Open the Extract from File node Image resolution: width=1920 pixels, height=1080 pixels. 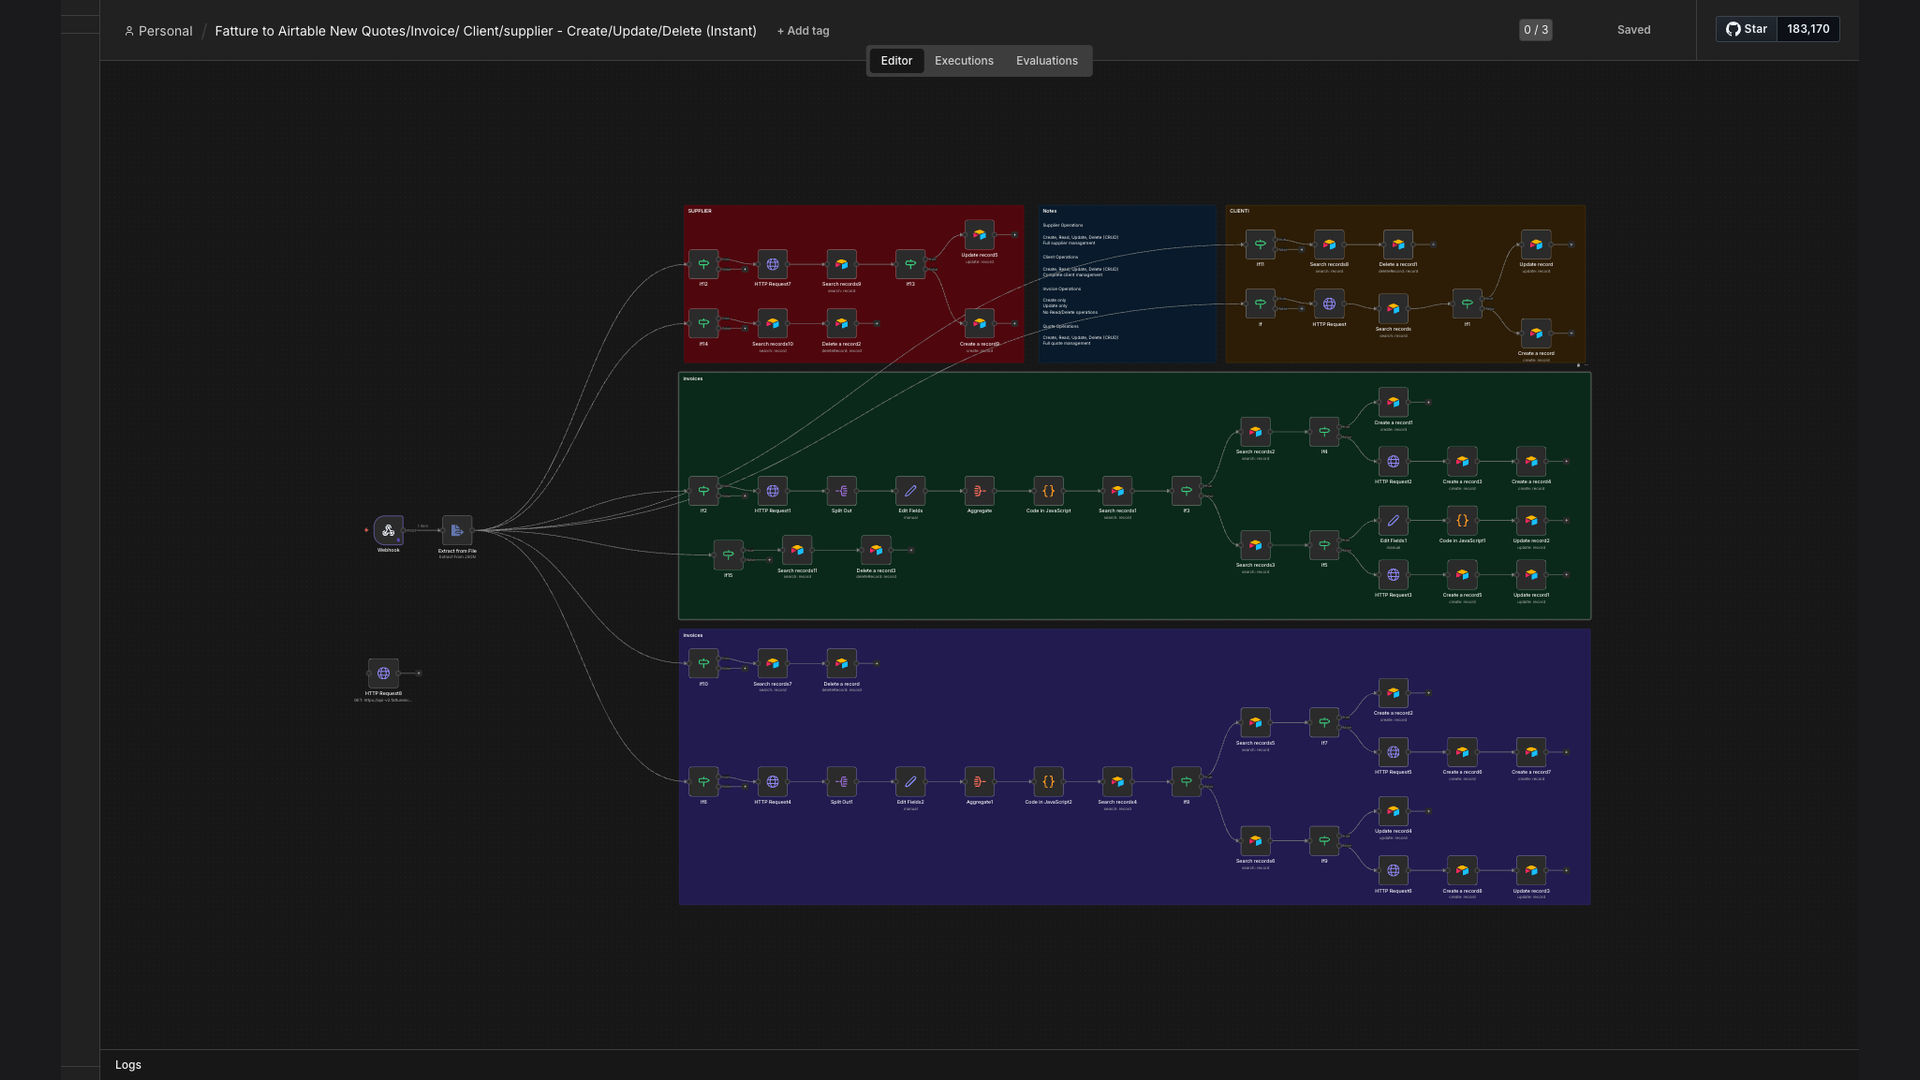(457, 530)
